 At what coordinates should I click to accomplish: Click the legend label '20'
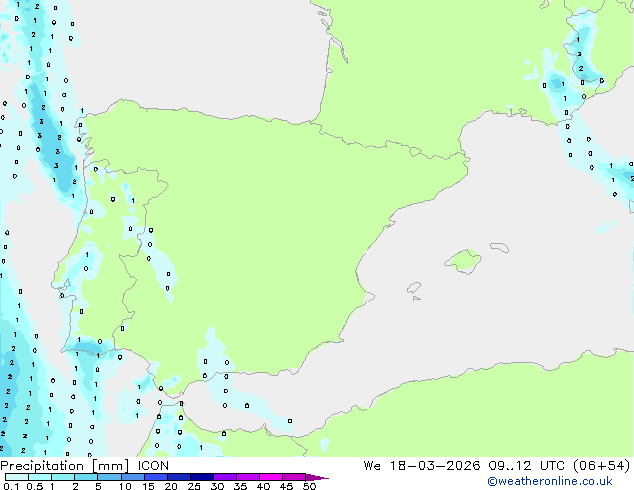171,486
